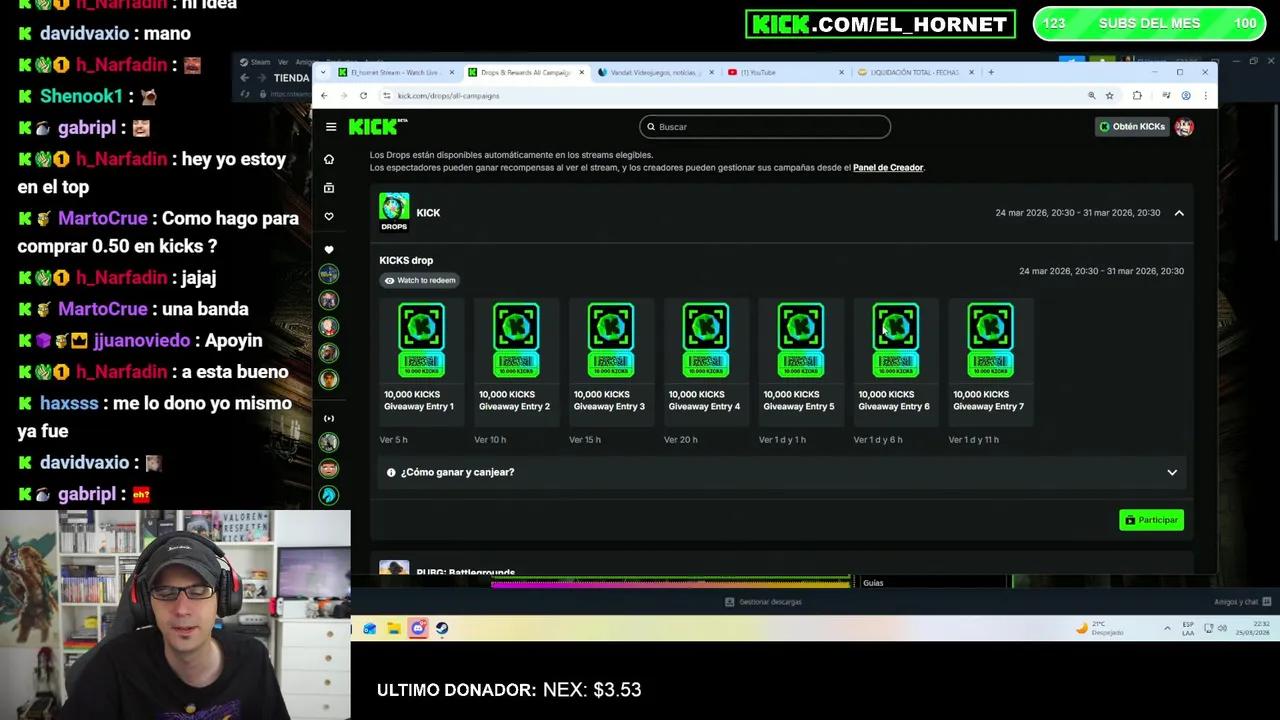This screenshot has width=1280, height=720.
Task: Open the Chrome three-dot menu
Action: (x=1205, y=96)
